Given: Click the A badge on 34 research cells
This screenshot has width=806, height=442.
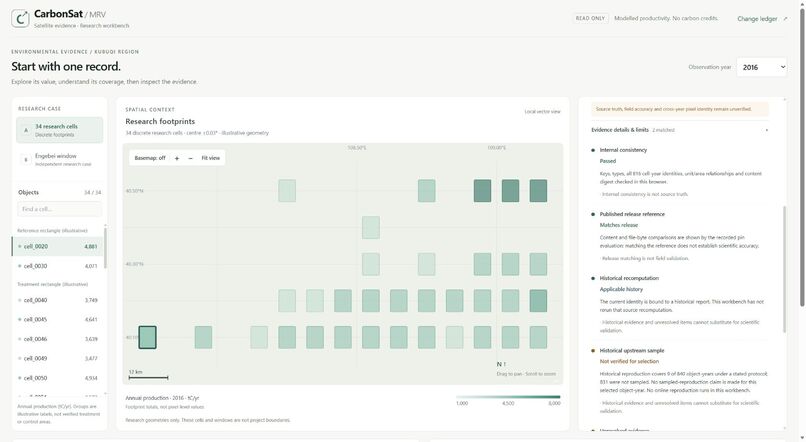Looking at the screenshot, I should [x=26, y=131].
